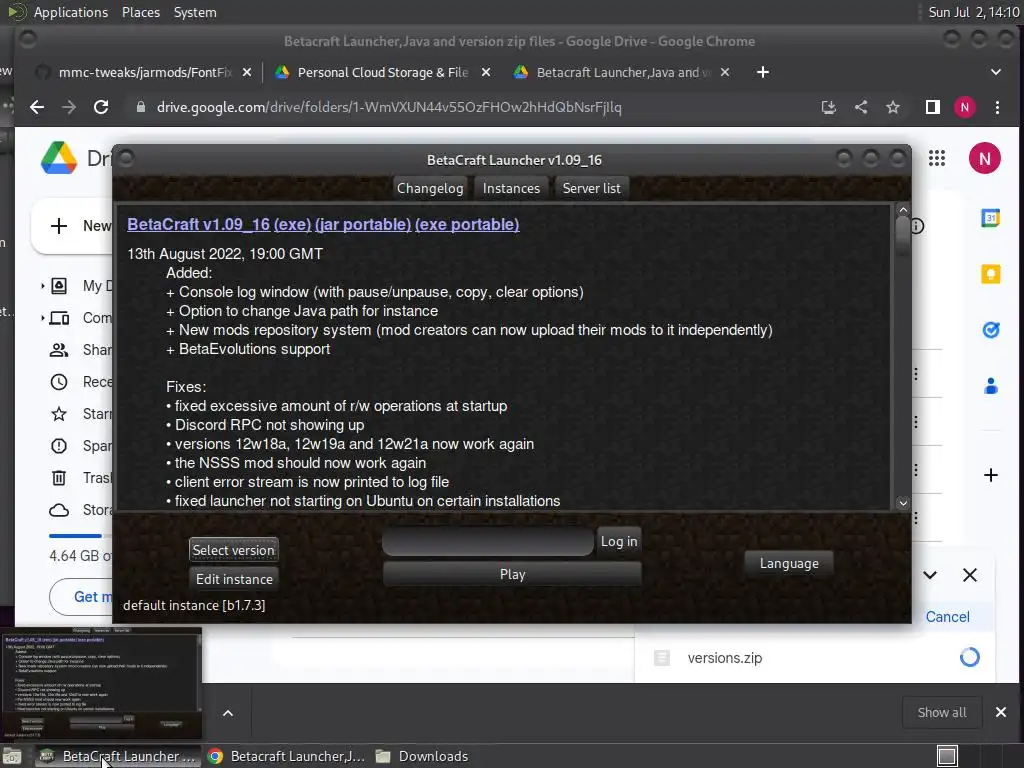
Task: Open Starred in Drive sidebar
Action: [x=80, y=414]
